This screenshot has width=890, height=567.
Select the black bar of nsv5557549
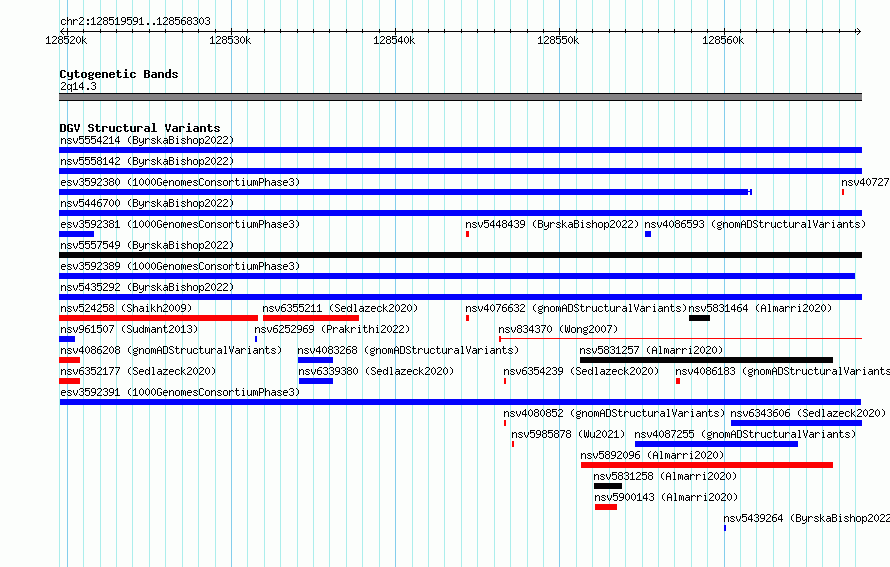[460, 255]
